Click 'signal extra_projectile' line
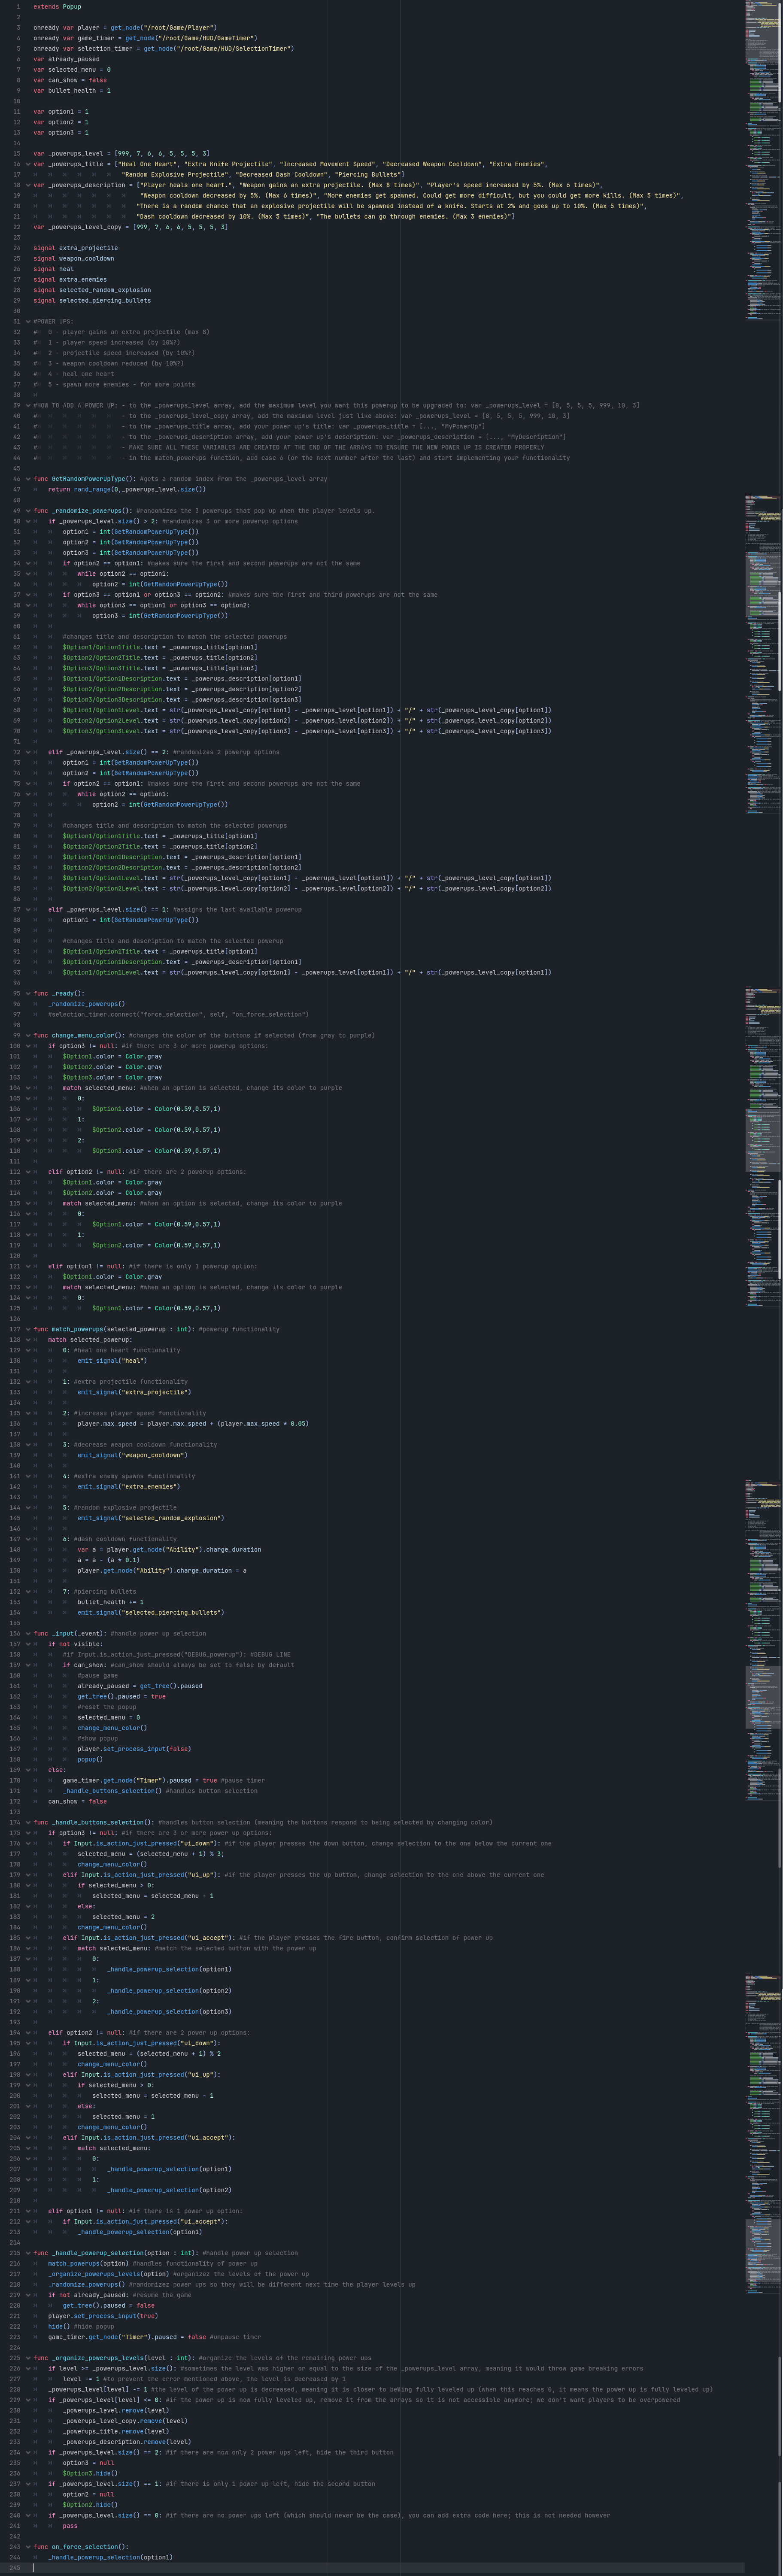783x2576 pixels. click(75, 248)
